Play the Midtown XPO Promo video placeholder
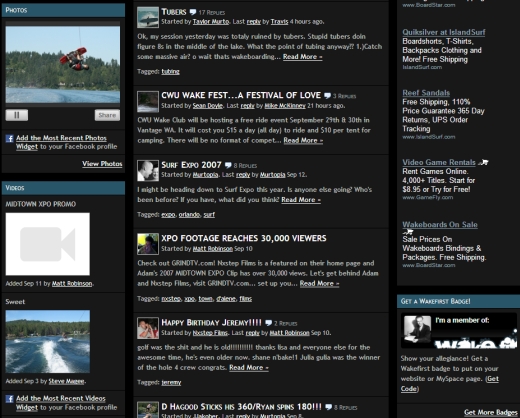Image resolution: width=520 pixels, height=418 pixels. (x=48, y=244)
